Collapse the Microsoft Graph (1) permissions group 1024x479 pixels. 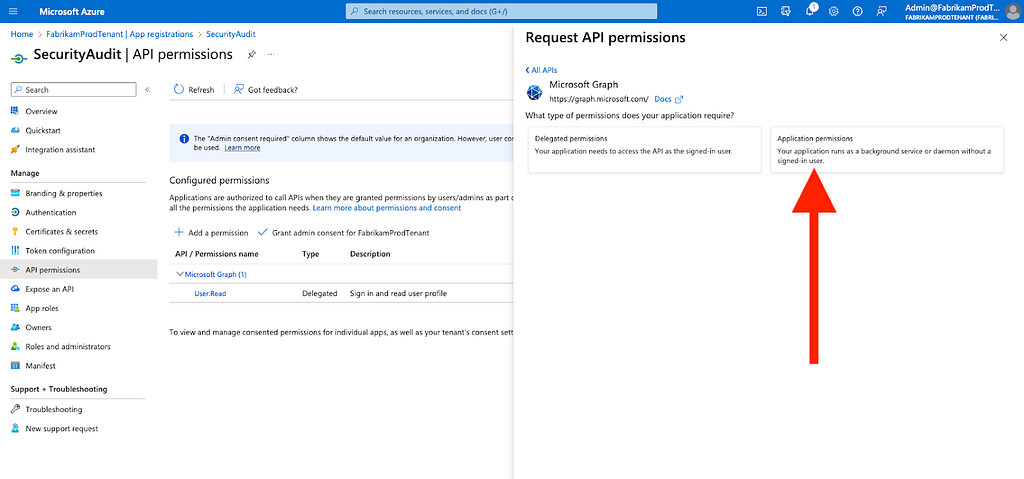click(180, 274)
